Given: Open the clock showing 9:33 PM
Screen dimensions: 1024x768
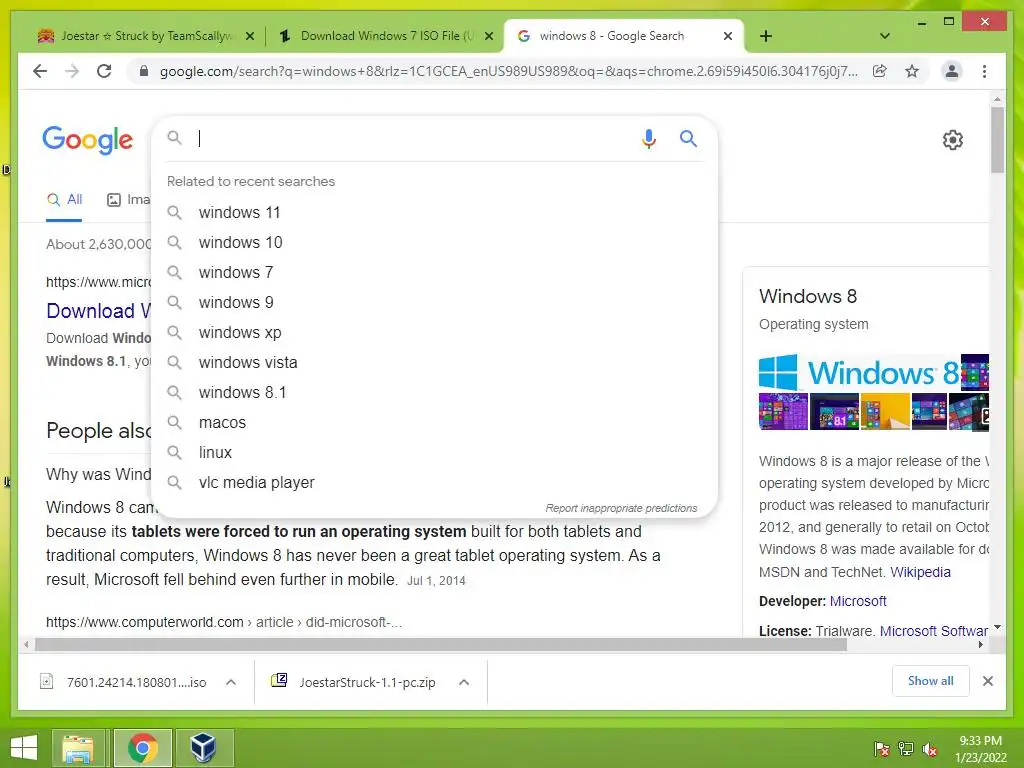Looking at the screenshot, I should tap(981, 749).
